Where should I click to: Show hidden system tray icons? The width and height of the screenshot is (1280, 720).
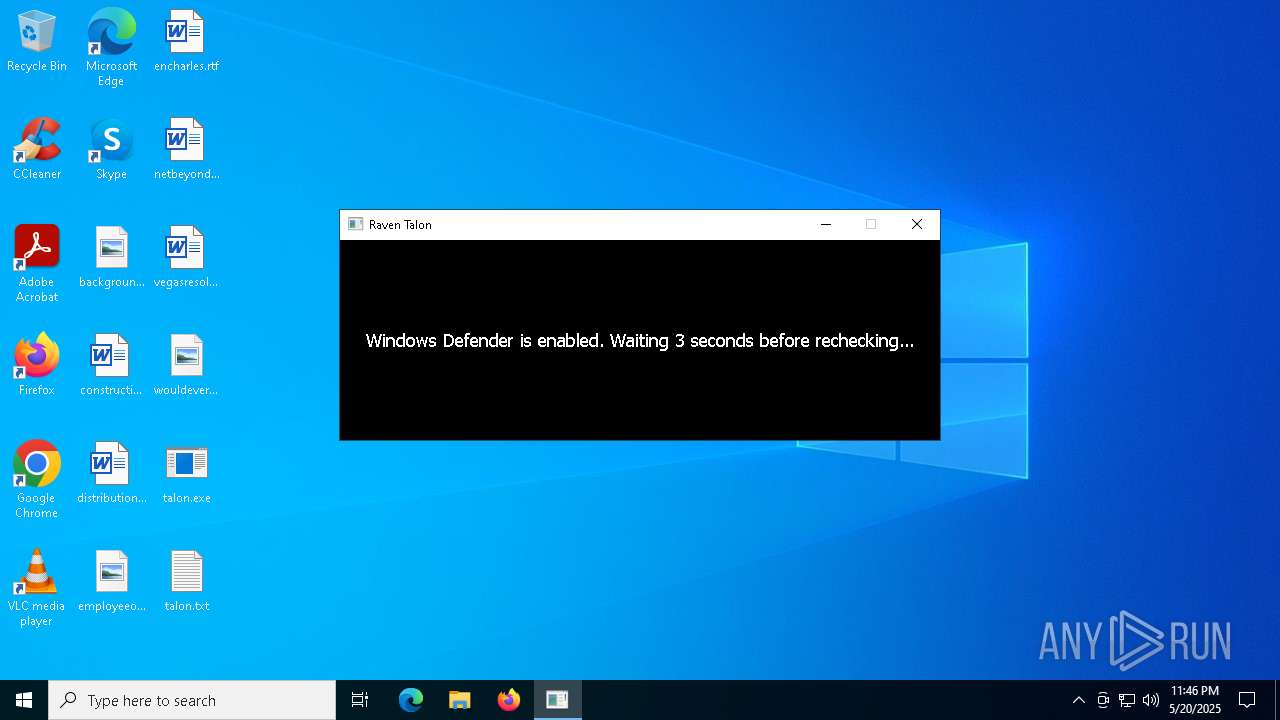pos(1078,700)
